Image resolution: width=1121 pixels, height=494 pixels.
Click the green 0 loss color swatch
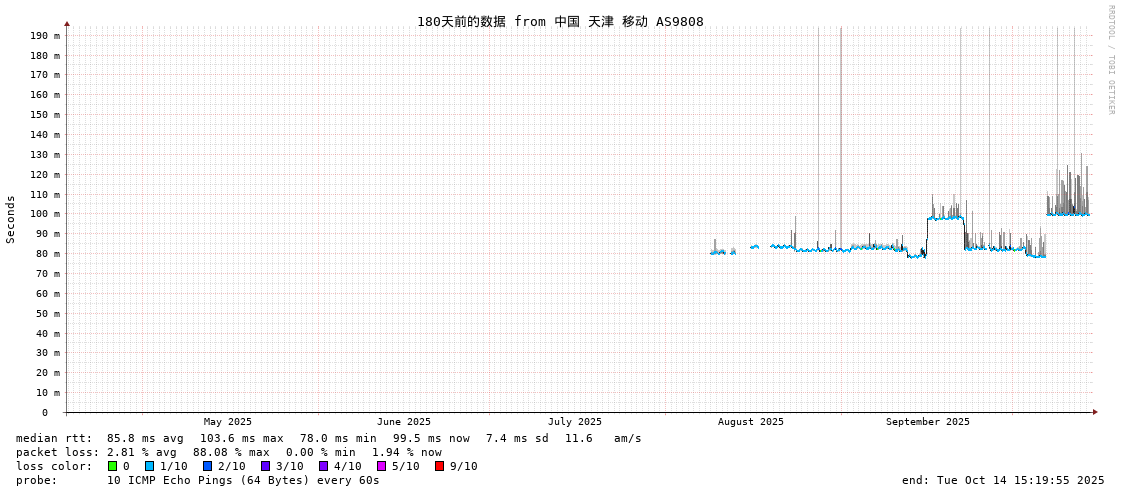[113, 466]
